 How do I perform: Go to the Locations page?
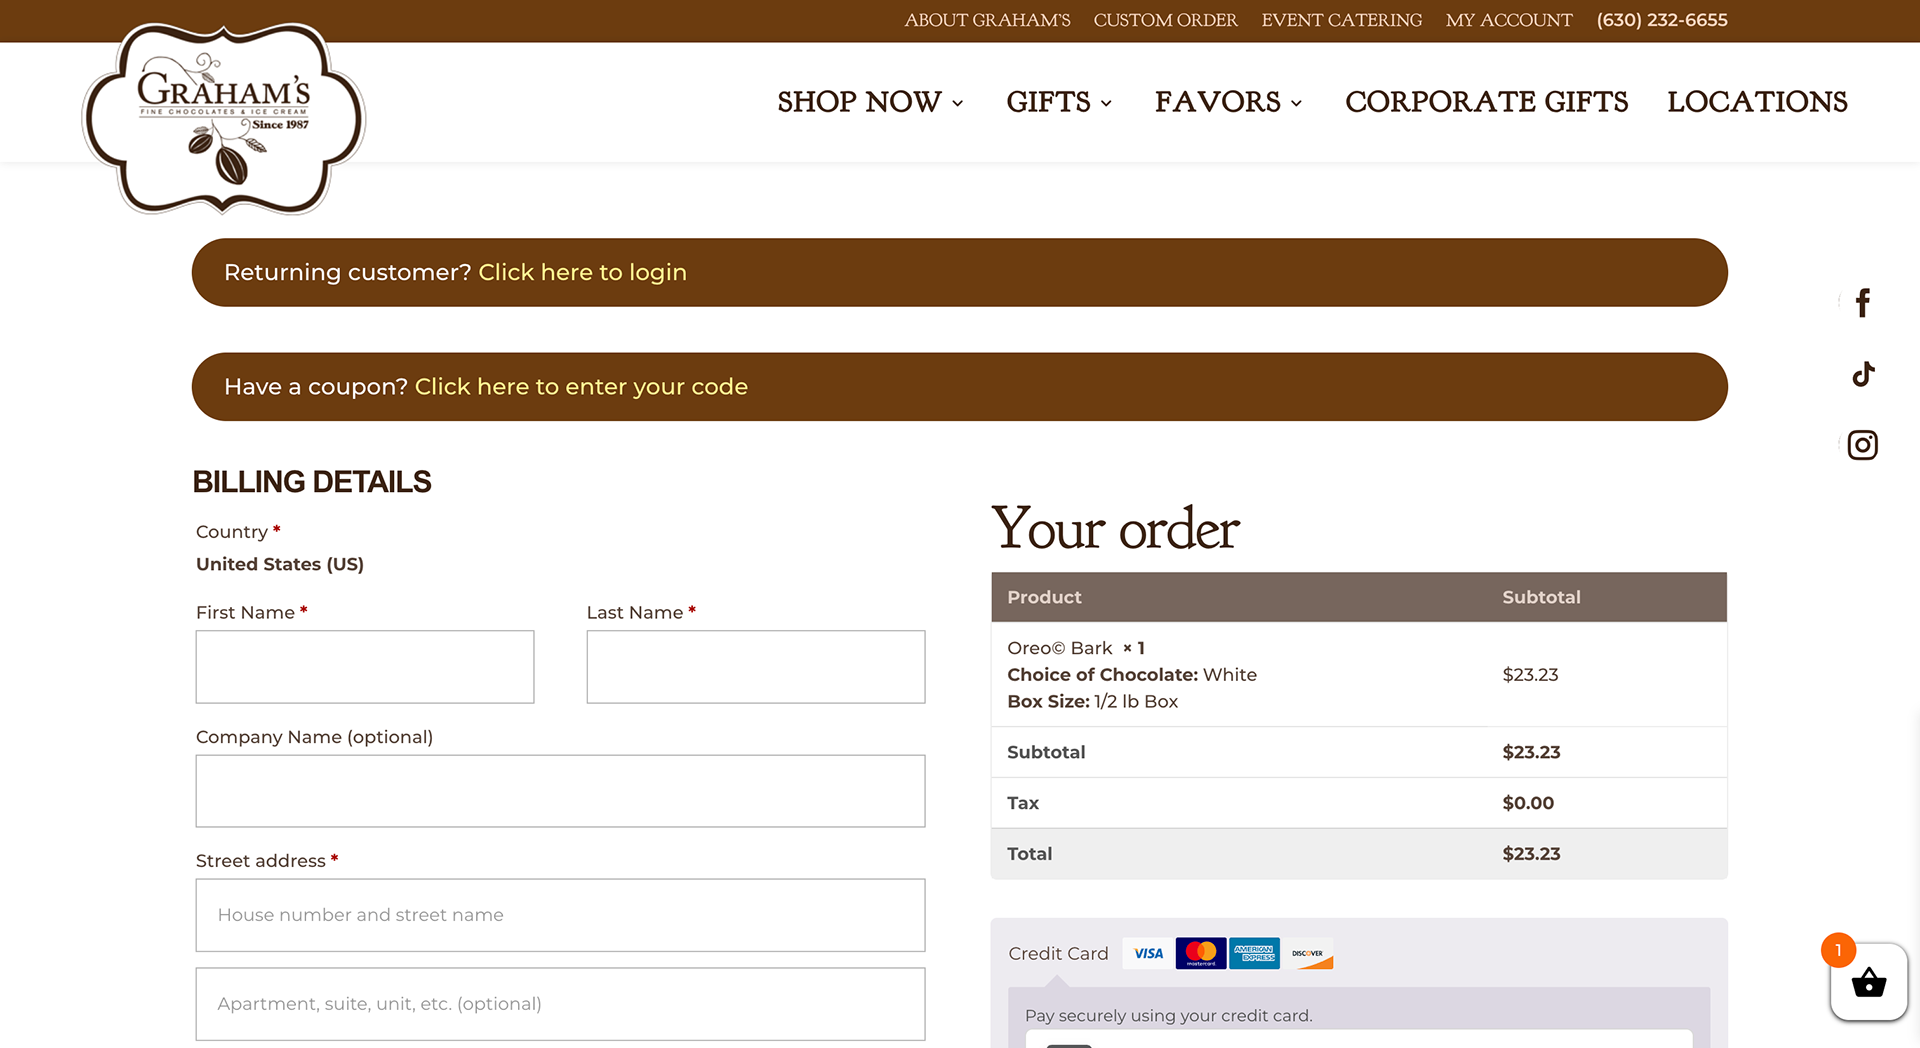[1757, 102]
